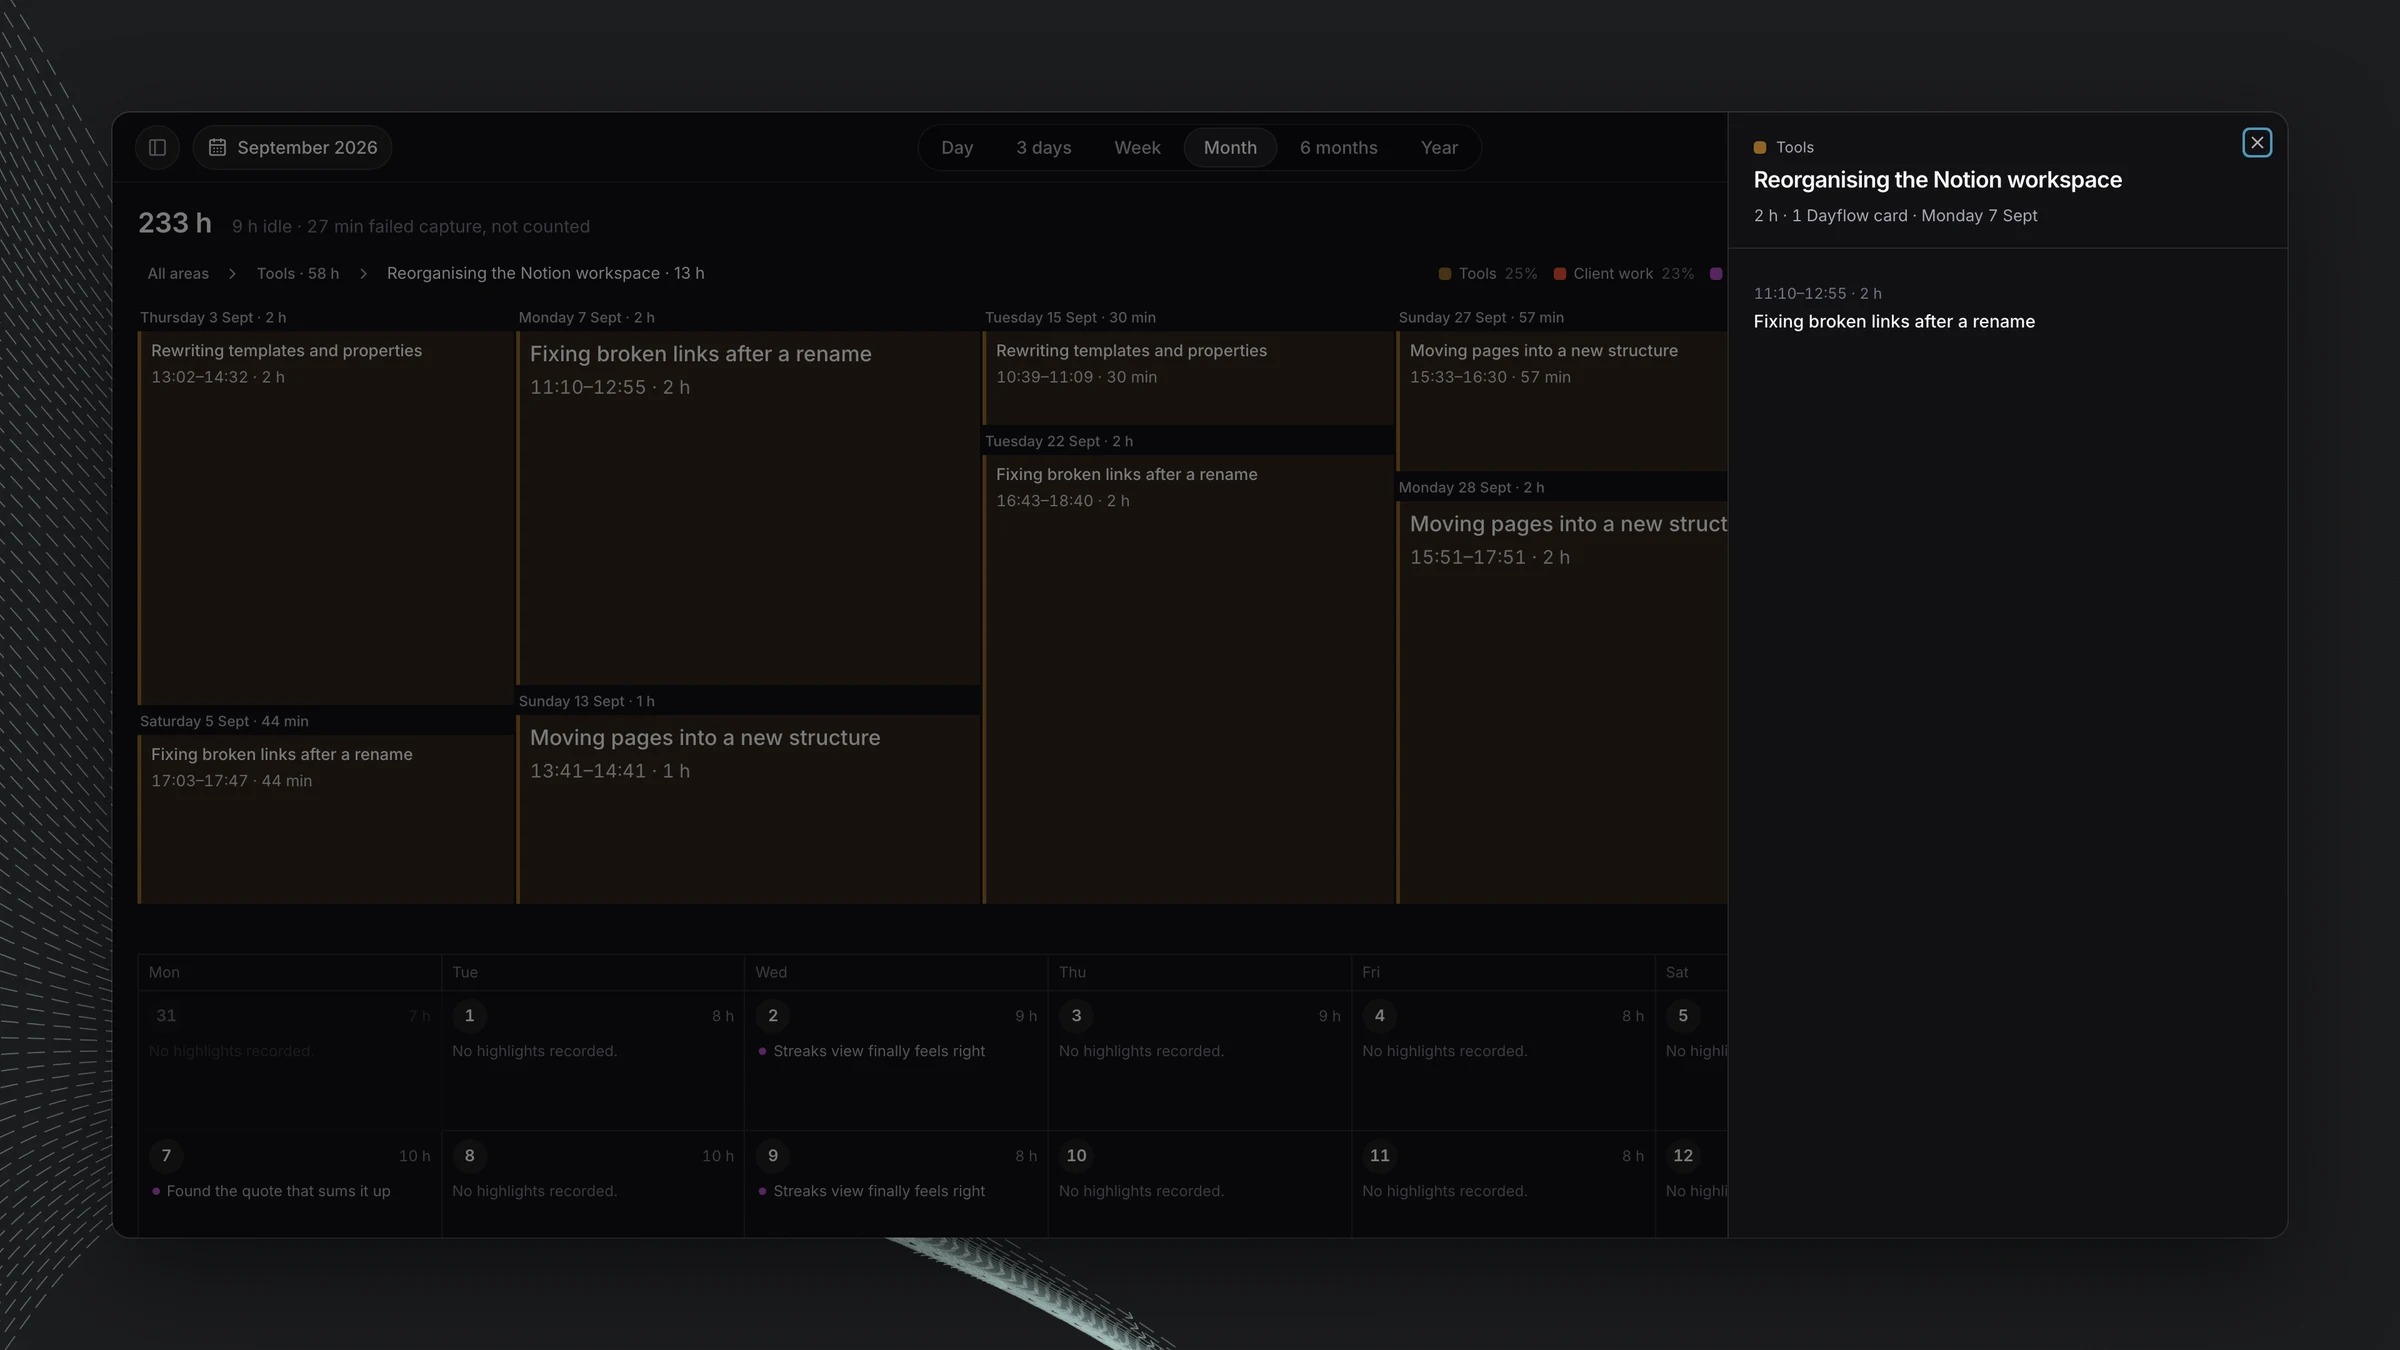Click the calendar icon beside September 2026
The height and width of the screenshot is (1350, 2400).
point(217,148)
